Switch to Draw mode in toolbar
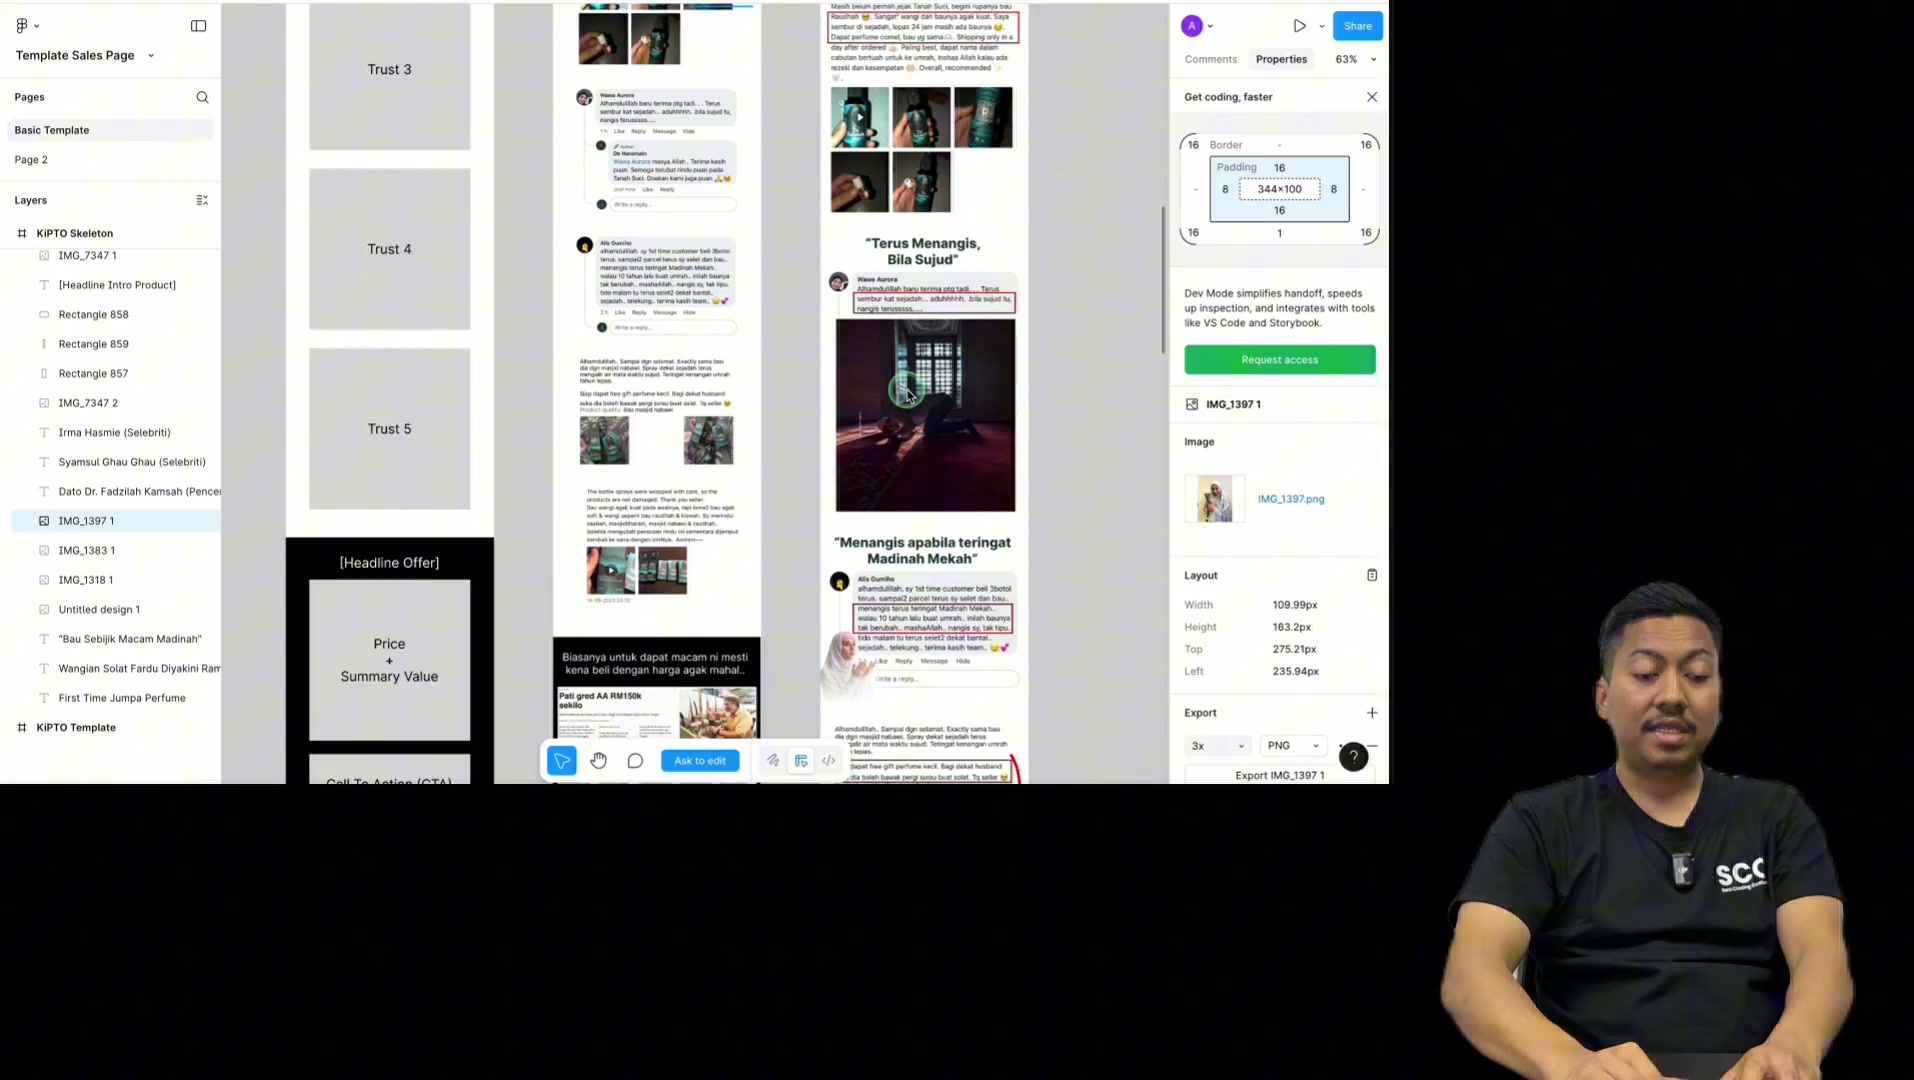Image resolution: width=1914 pixels, height=1080 pixels. coord(773,761)
